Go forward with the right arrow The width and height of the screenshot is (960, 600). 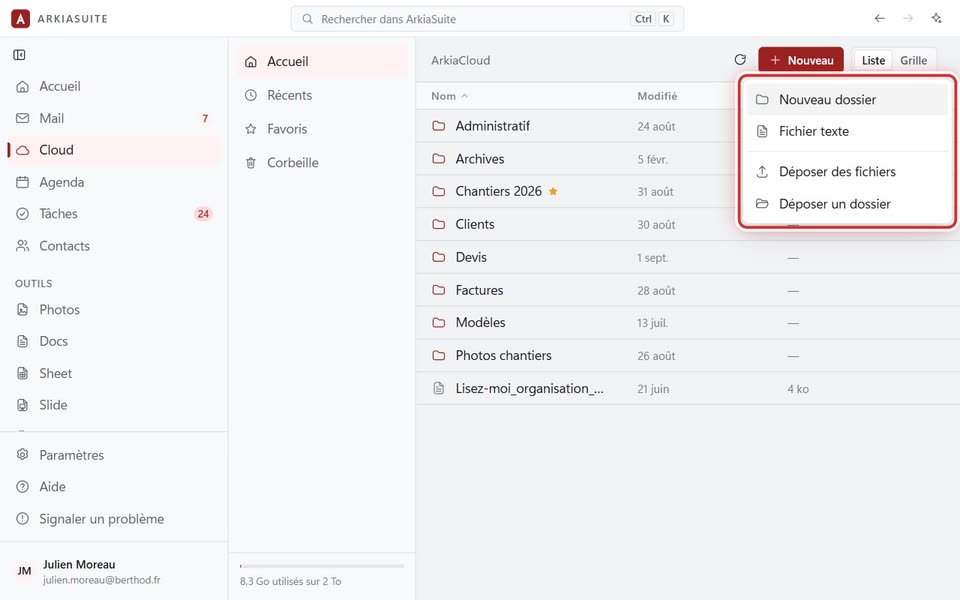click(x=908, y=19)
